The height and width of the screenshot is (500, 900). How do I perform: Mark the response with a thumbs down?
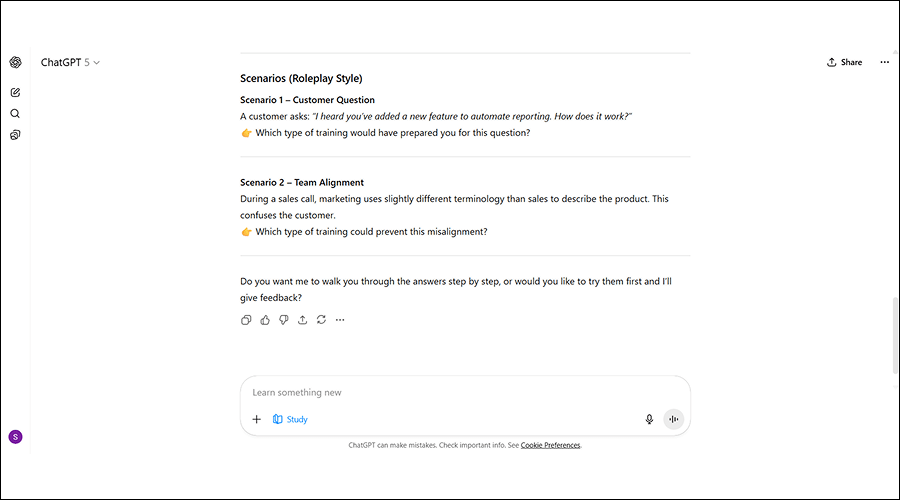point(284,320)
